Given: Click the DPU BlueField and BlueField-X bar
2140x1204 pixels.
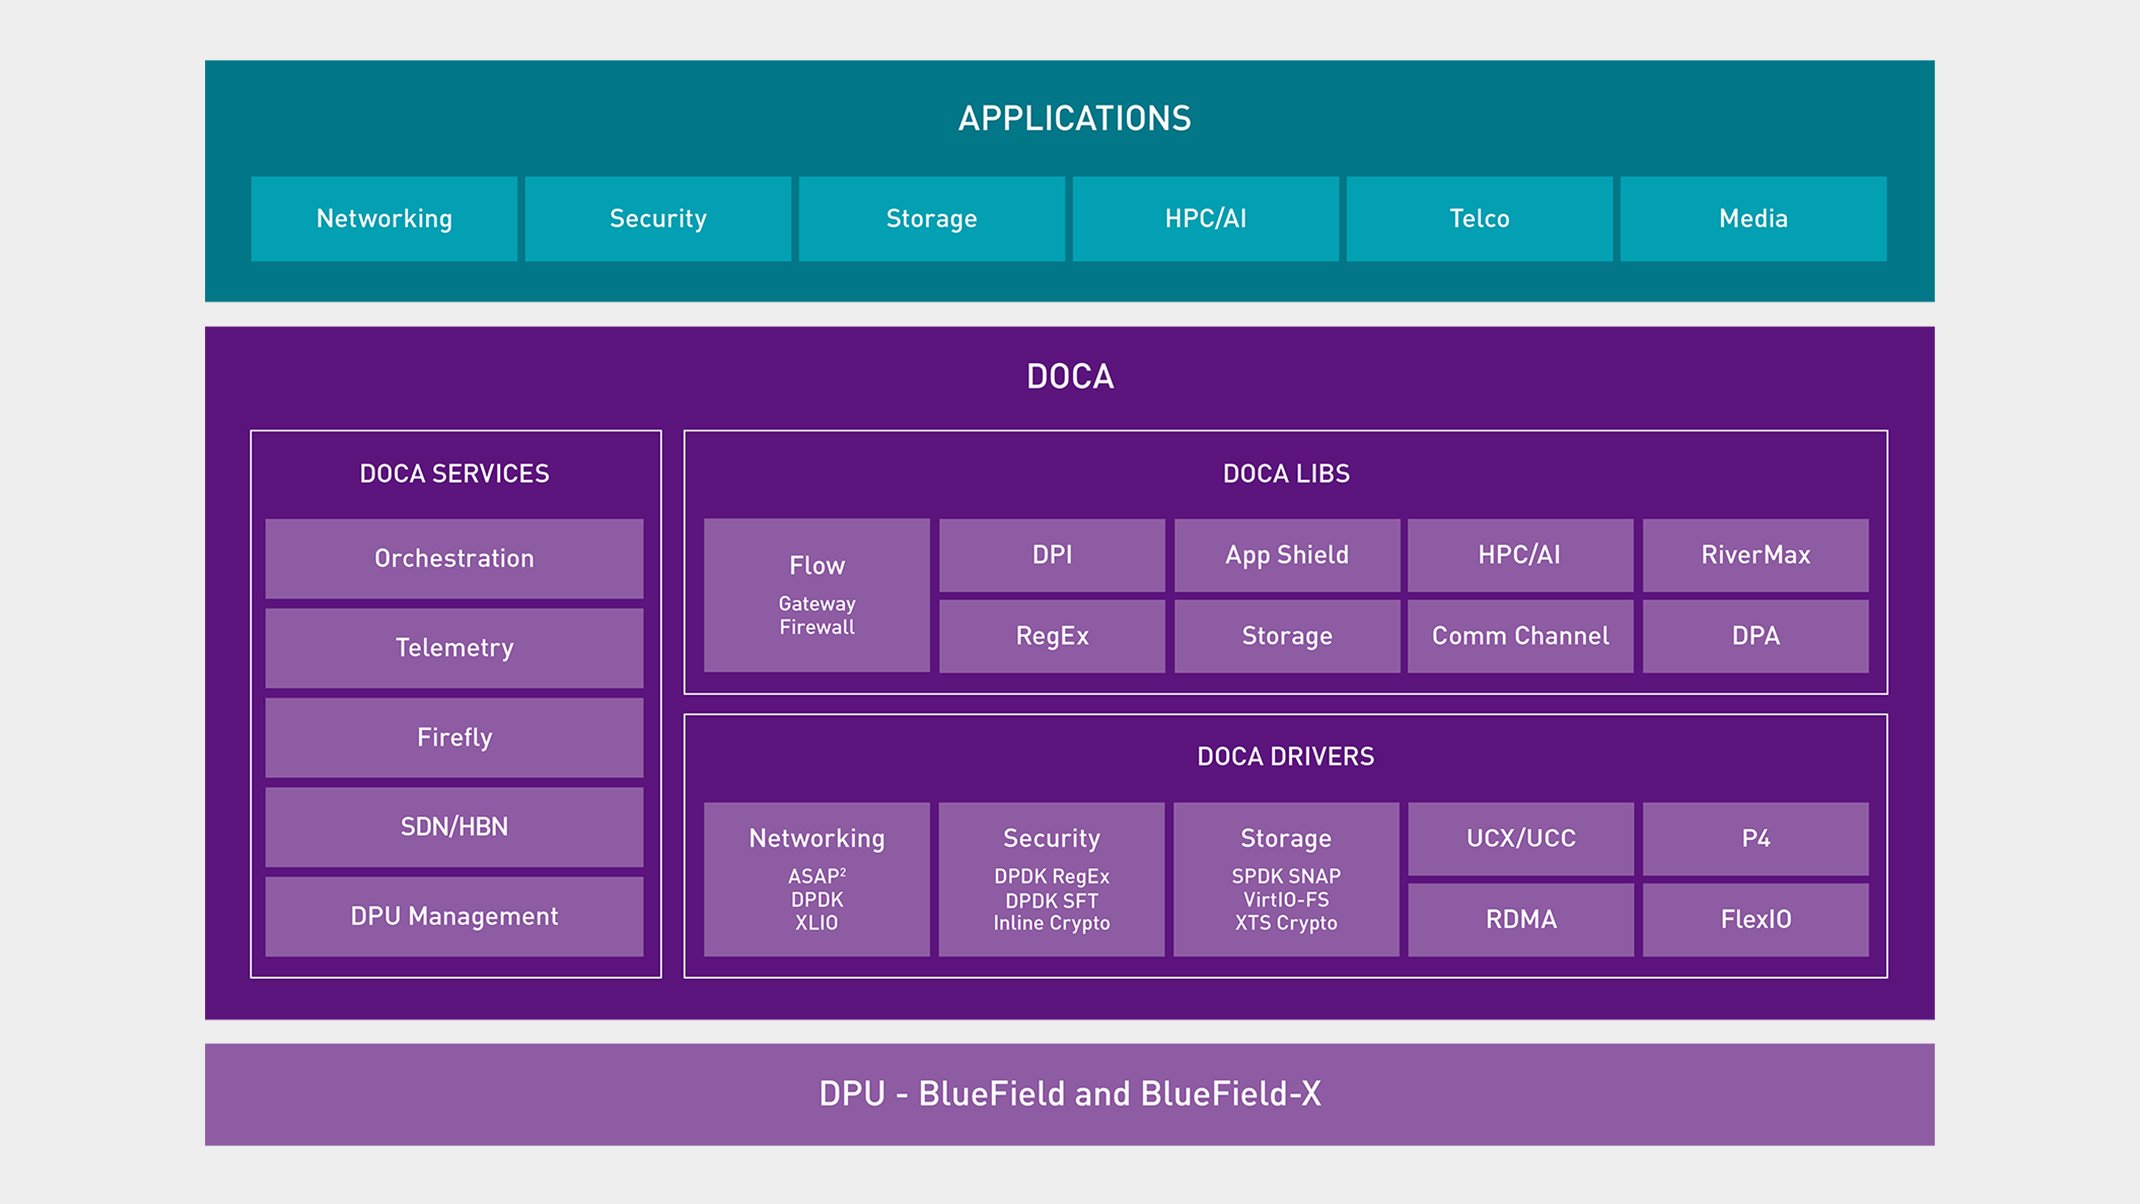Looking at the screenshot, I should pos(1070,1094).
